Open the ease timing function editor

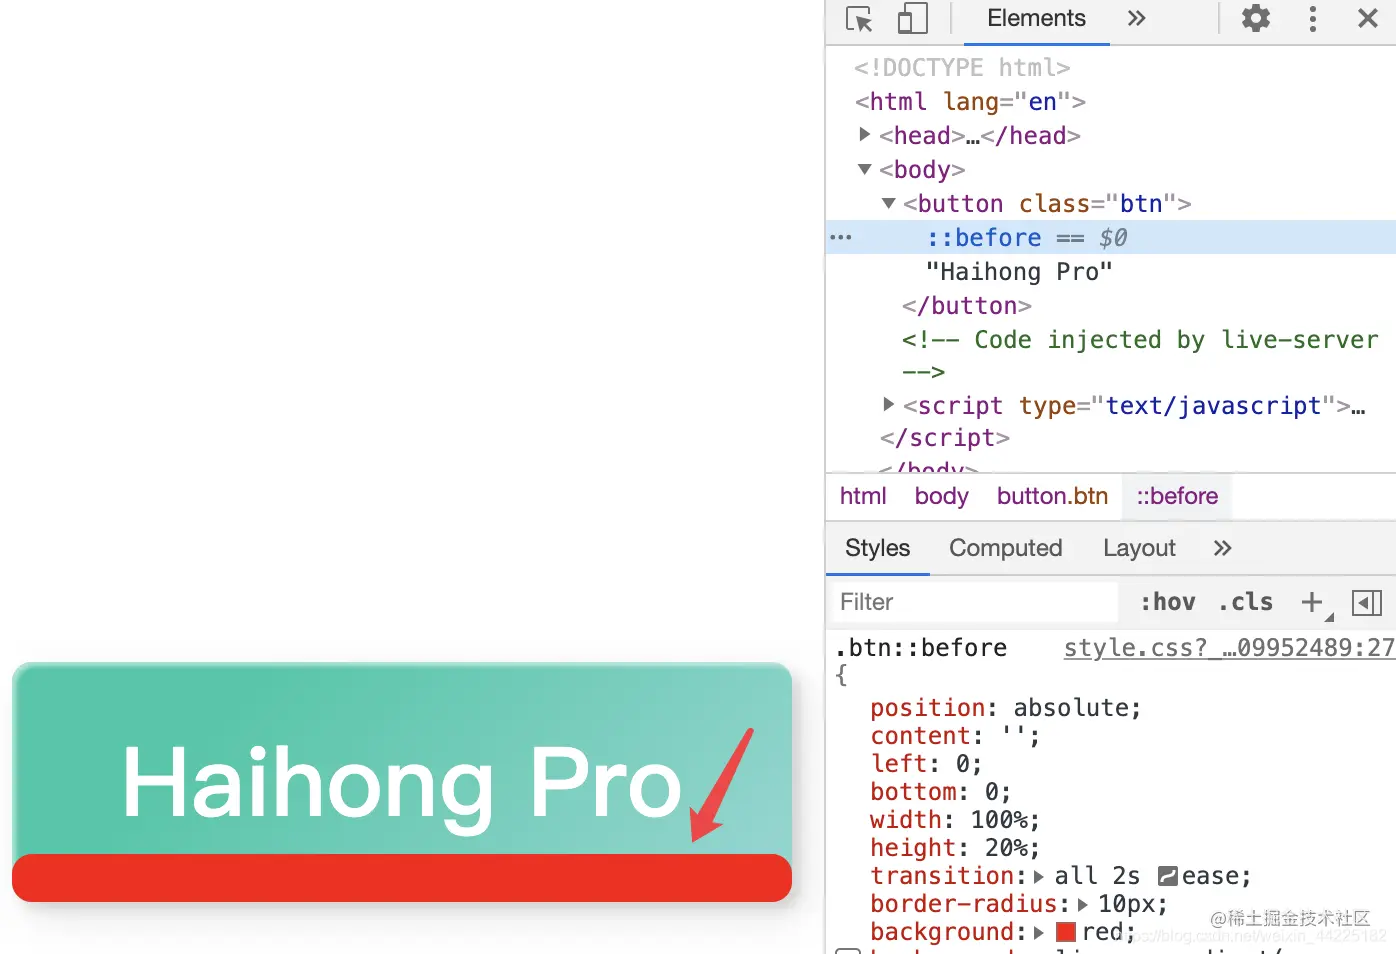1167,876
